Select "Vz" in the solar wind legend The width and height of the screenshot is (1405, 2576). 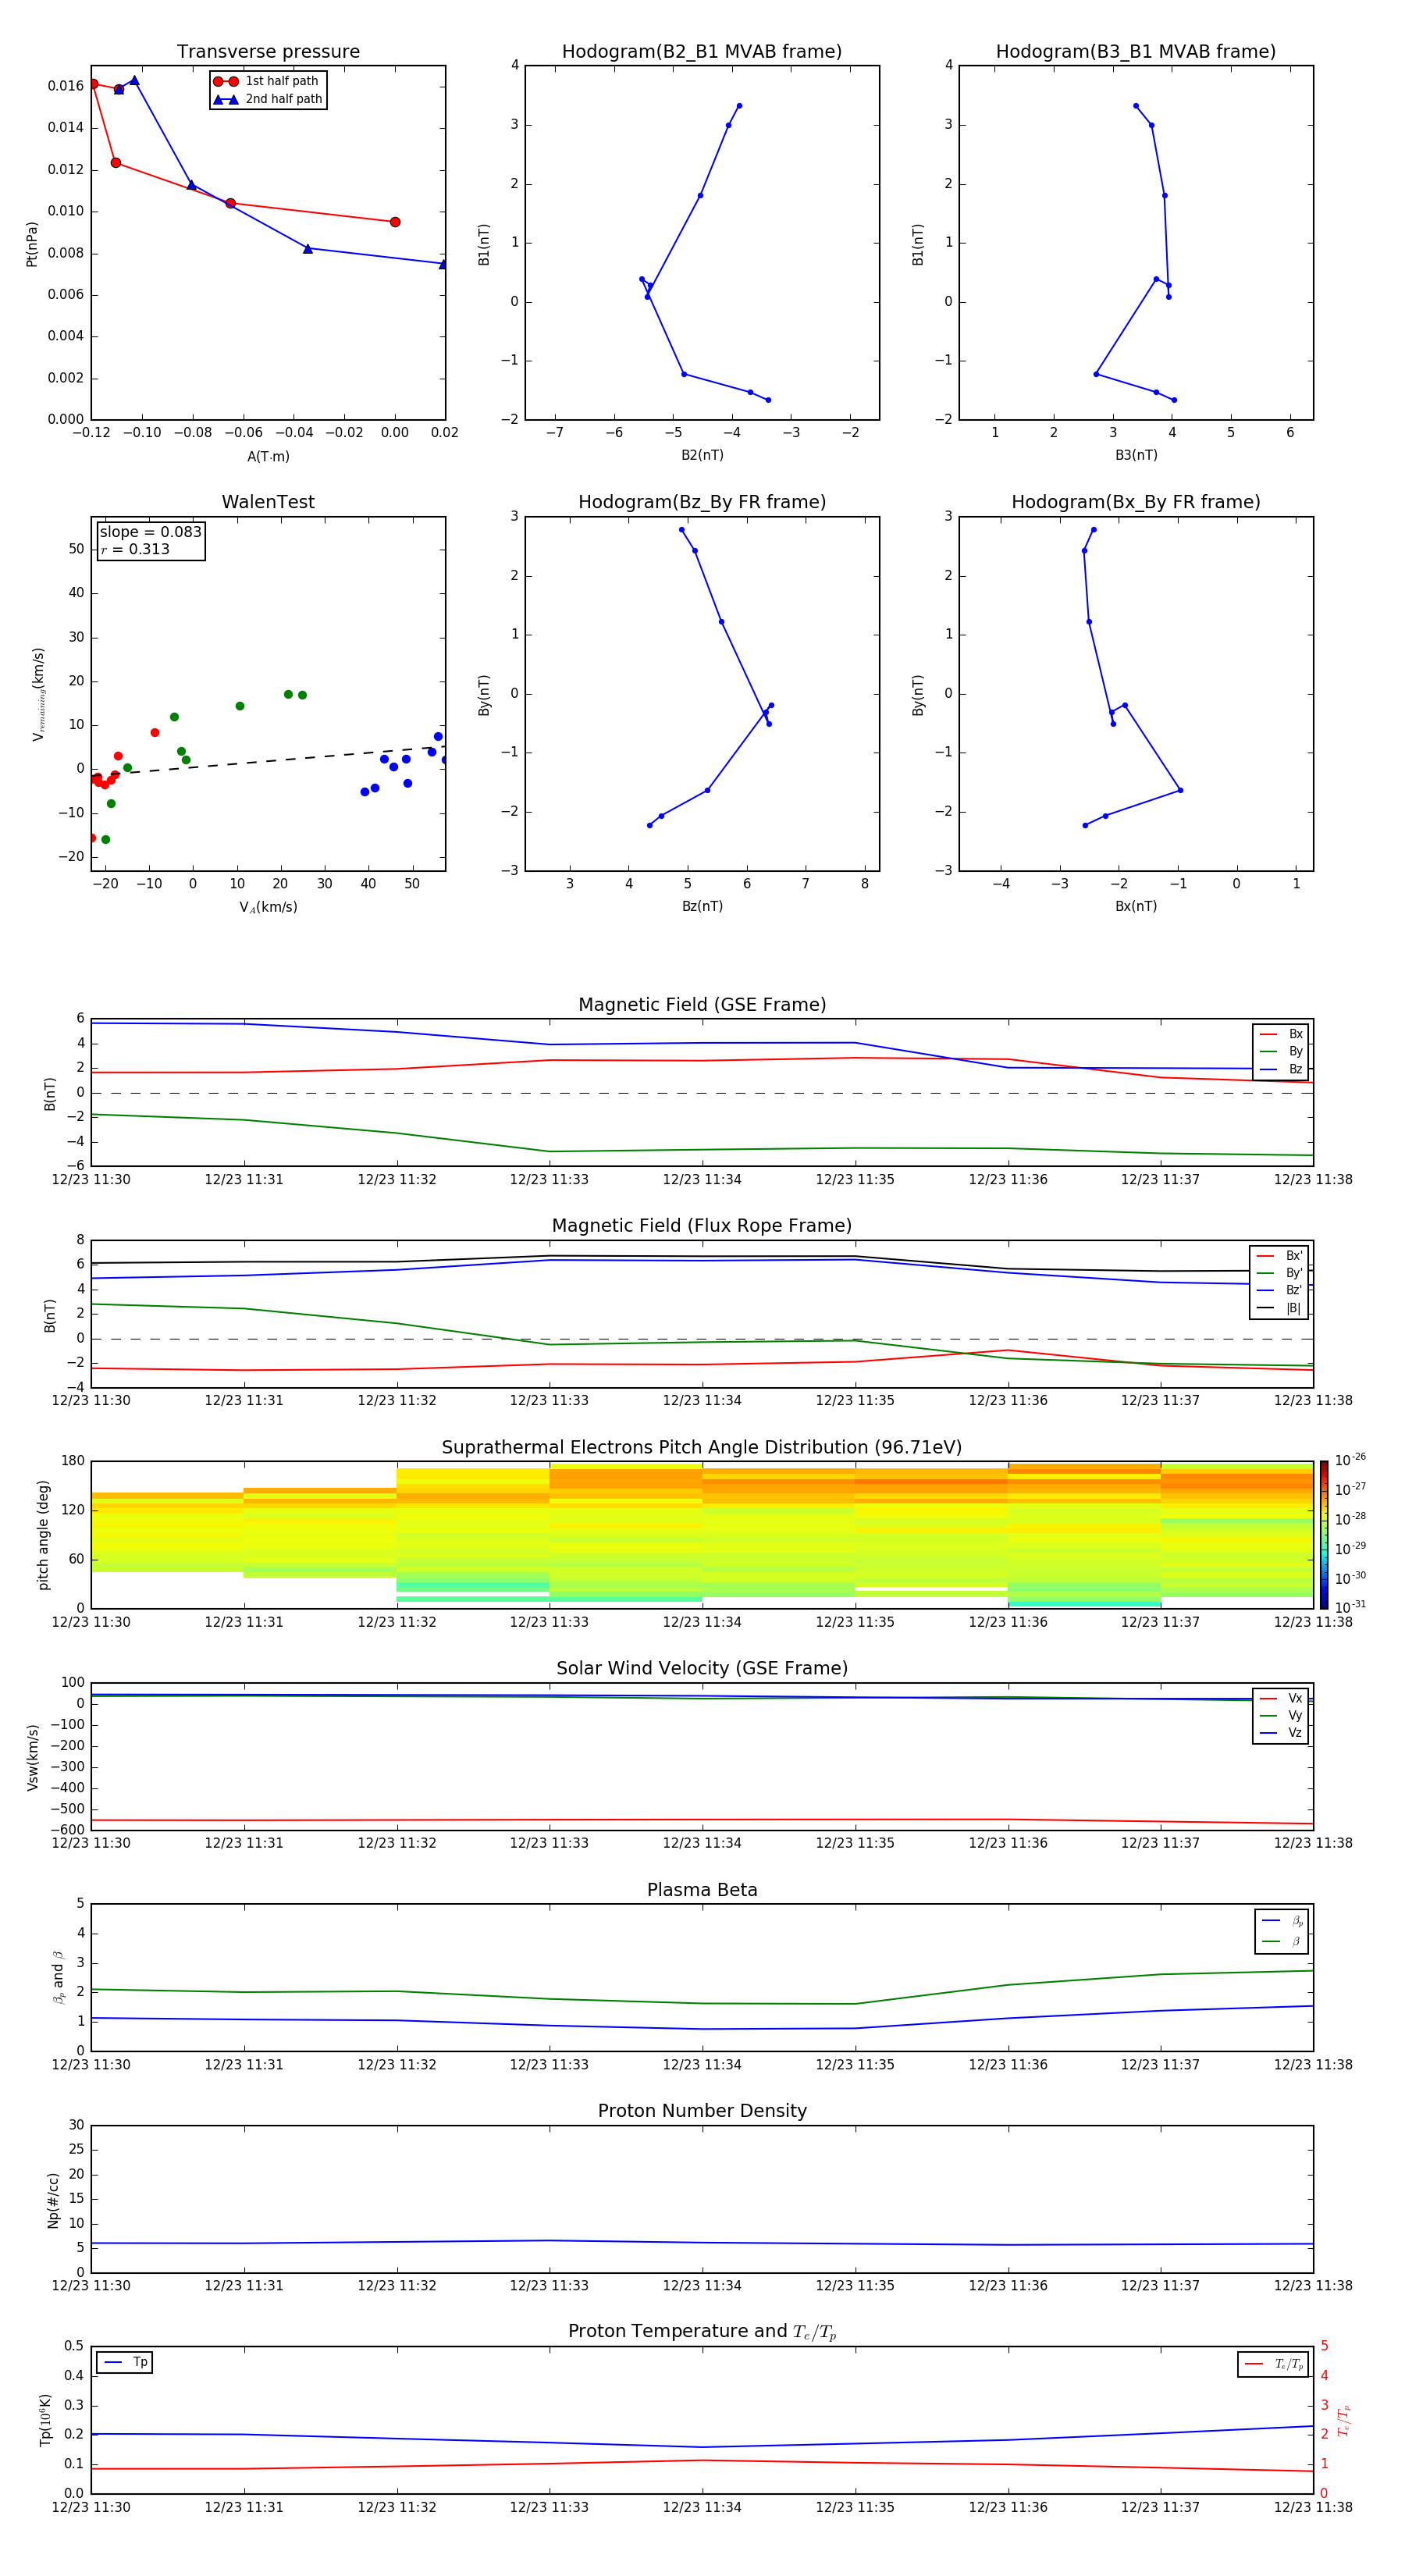(x=1281, y=1733)
